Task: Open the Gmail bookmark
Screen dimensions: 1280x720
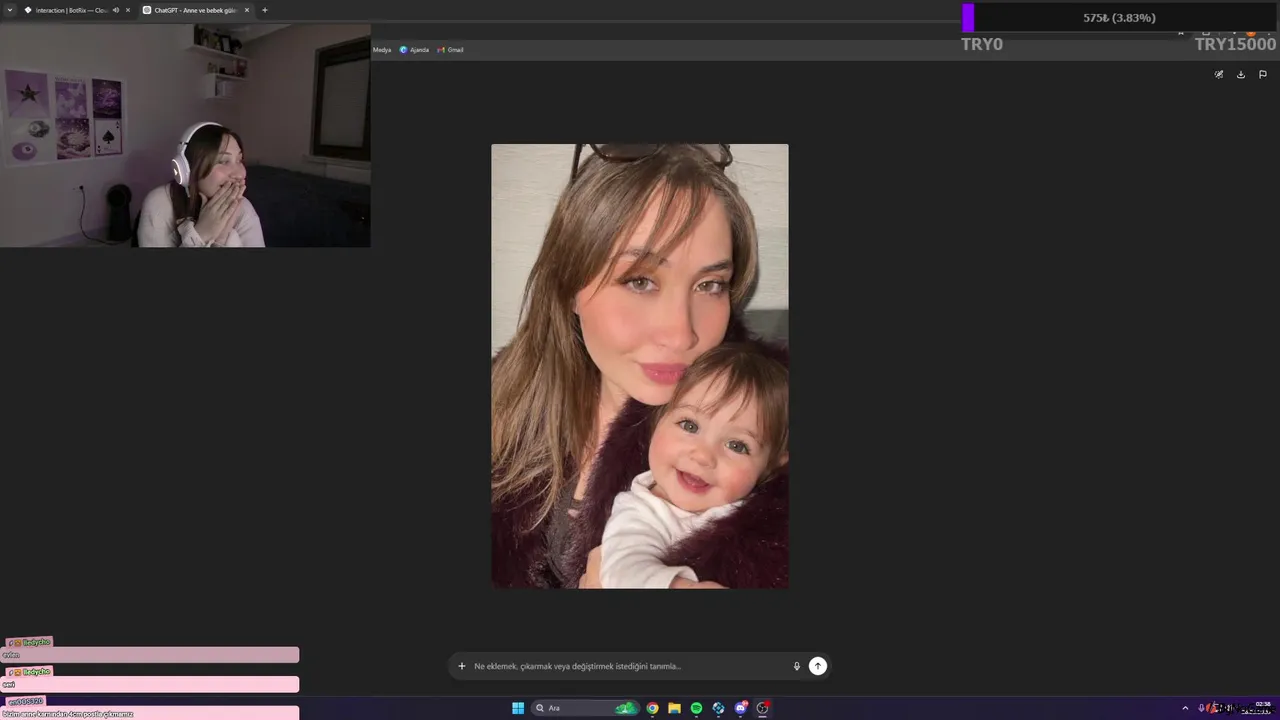Action: point(450,49)
